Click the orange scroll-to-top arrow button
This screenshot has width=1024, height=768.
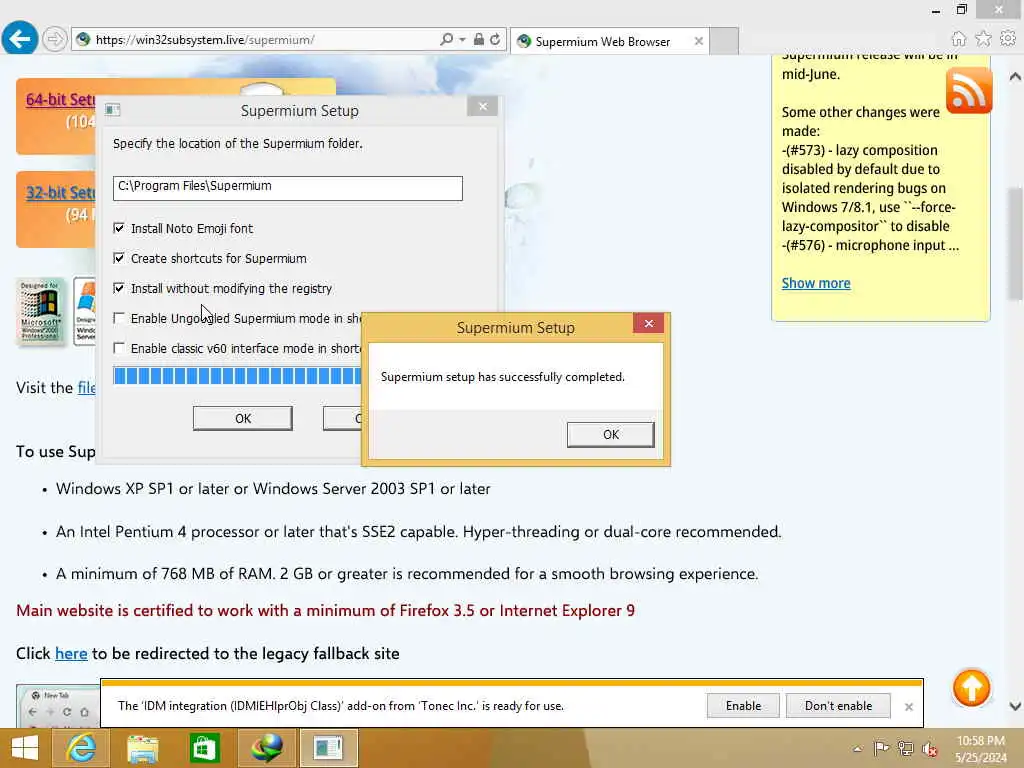pos(971,688)
